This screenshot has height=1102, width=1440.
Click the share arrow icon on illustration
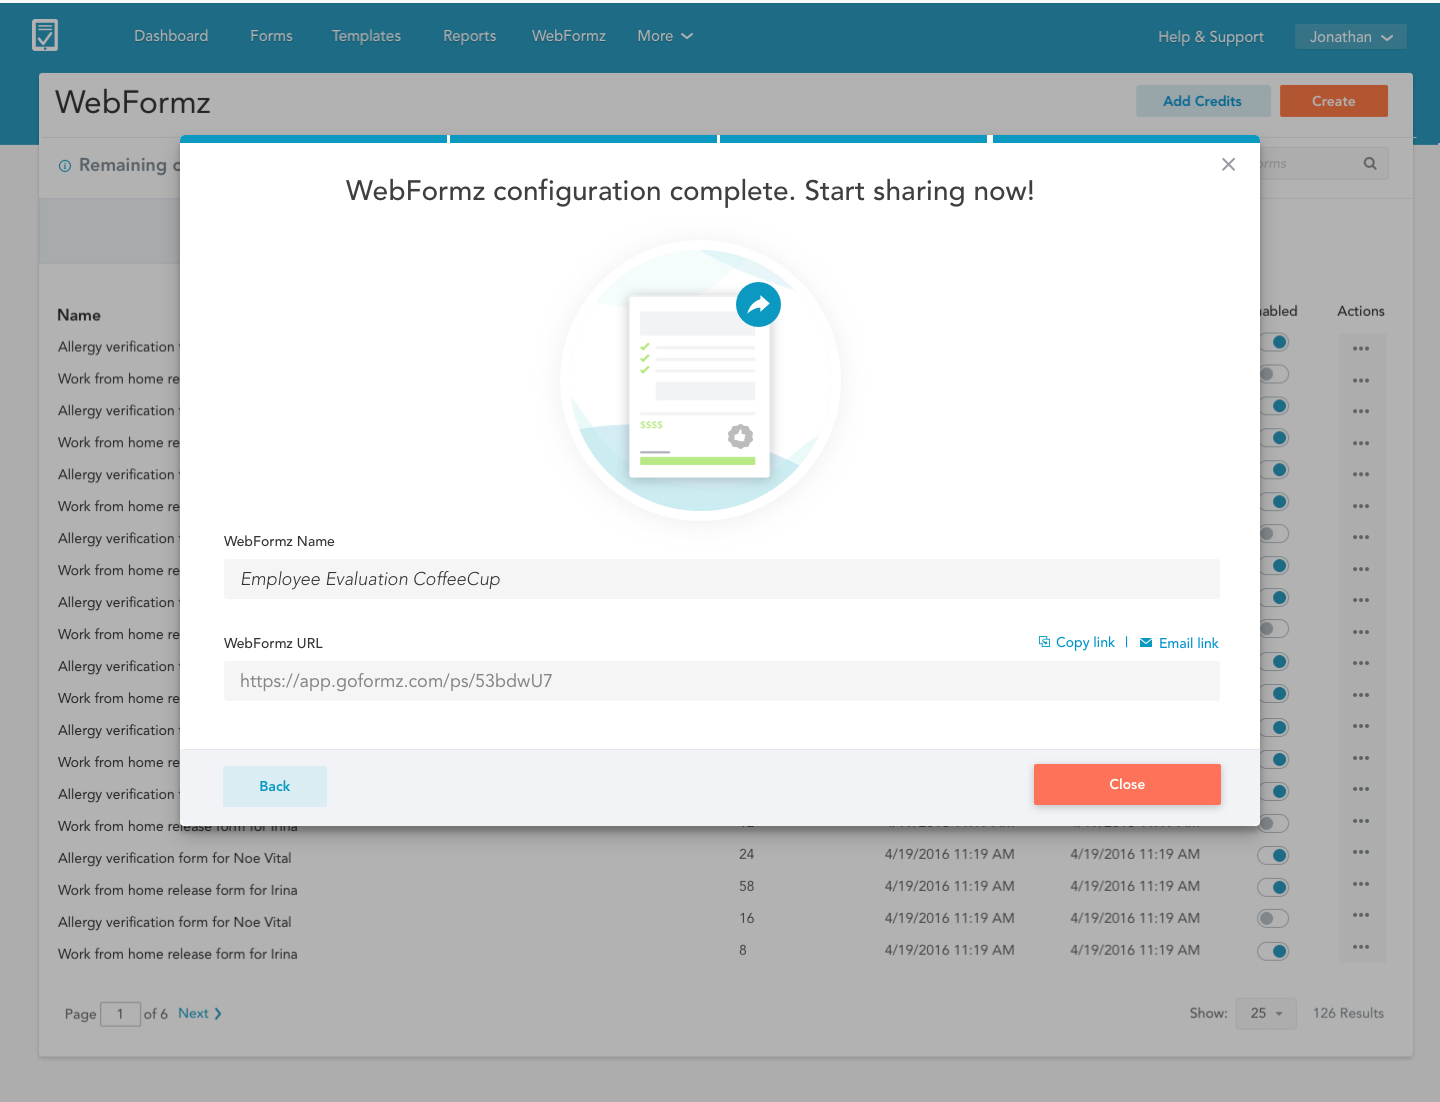click(758, 305)
